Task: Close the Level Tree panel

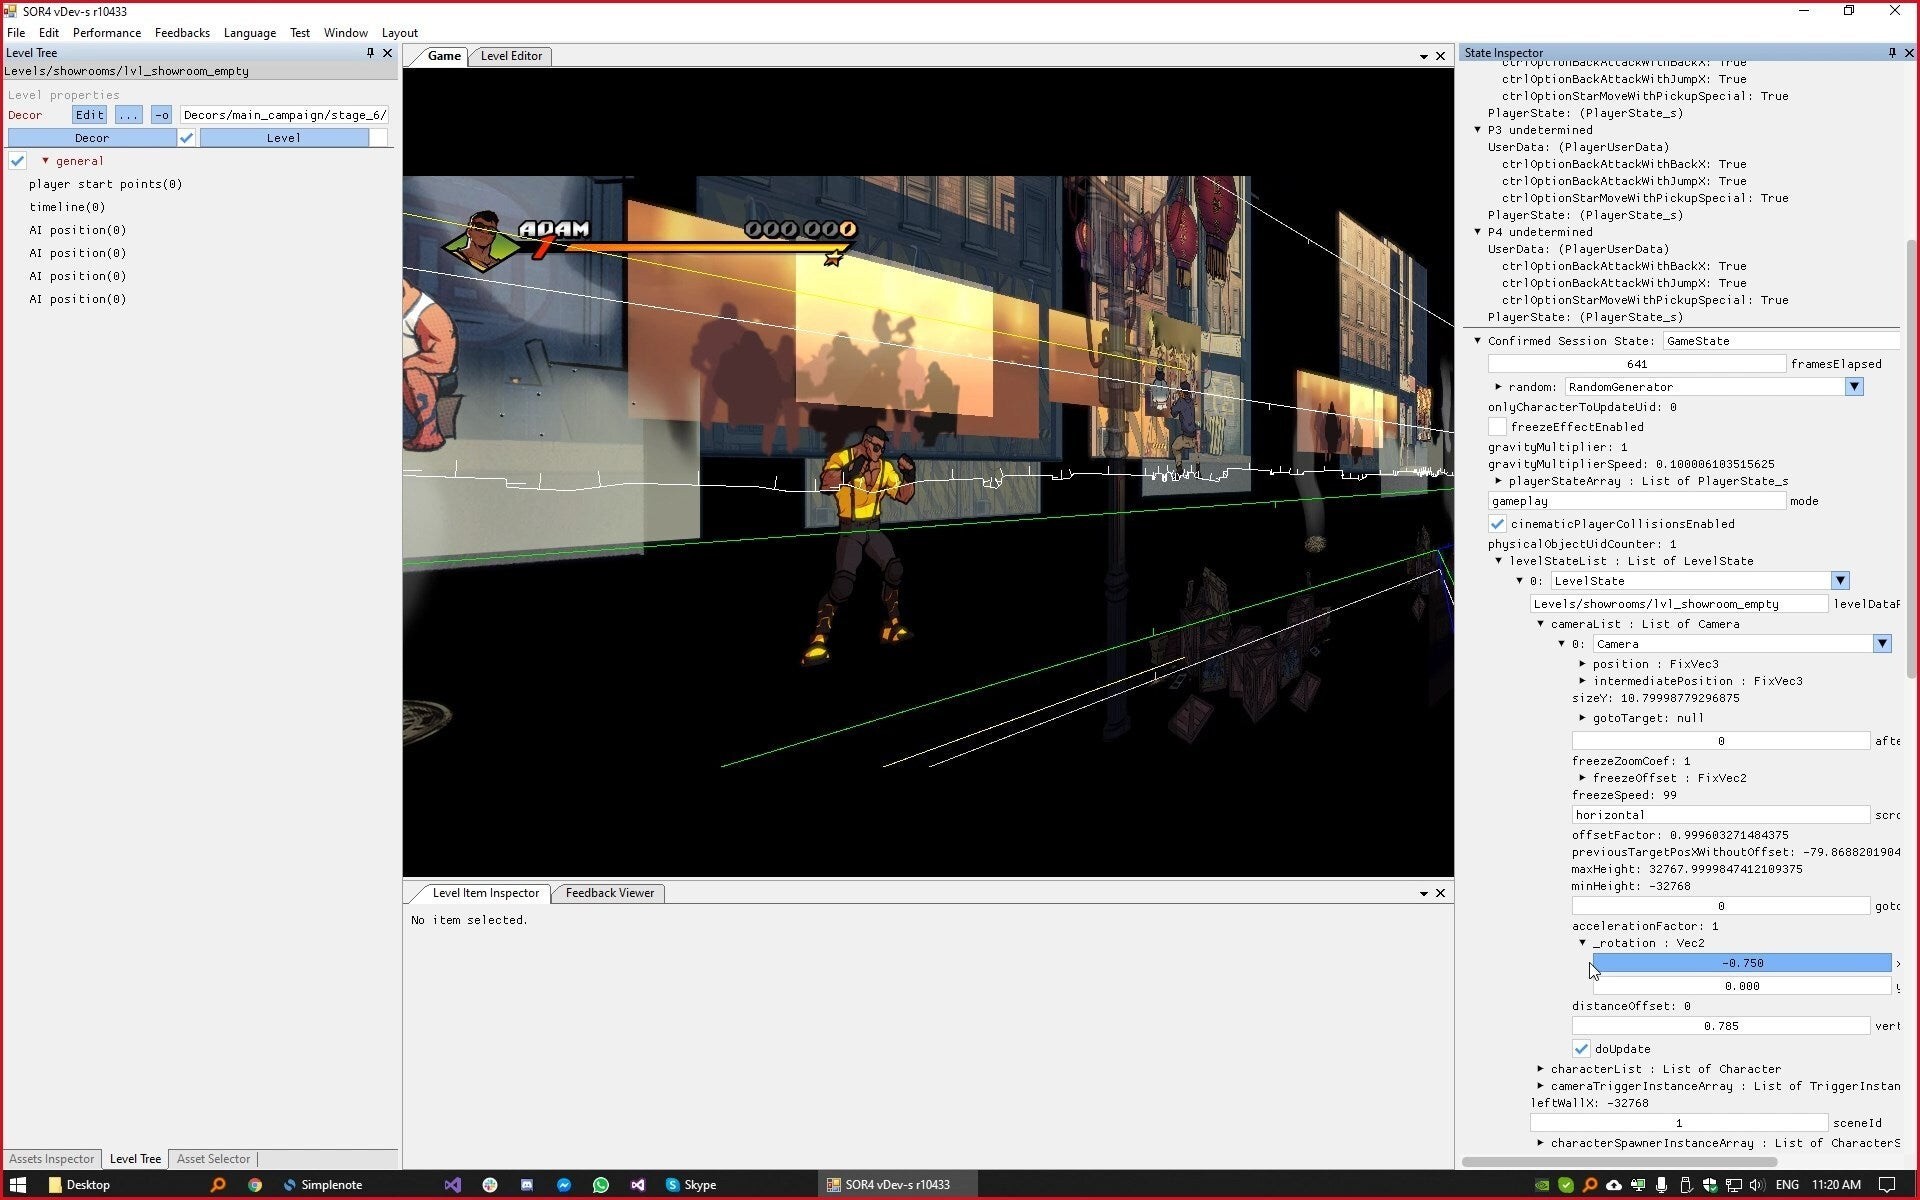Action: coord(388,53)
